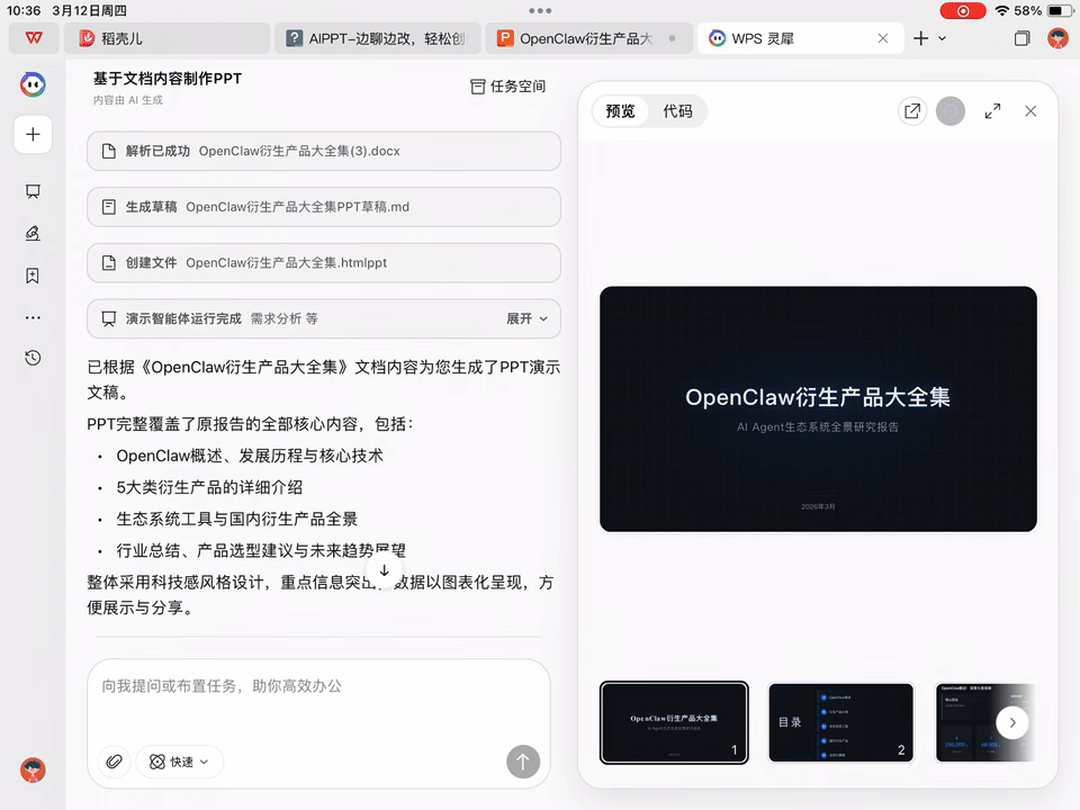Send the message with the up arrow button

click(x=523, y=762)
